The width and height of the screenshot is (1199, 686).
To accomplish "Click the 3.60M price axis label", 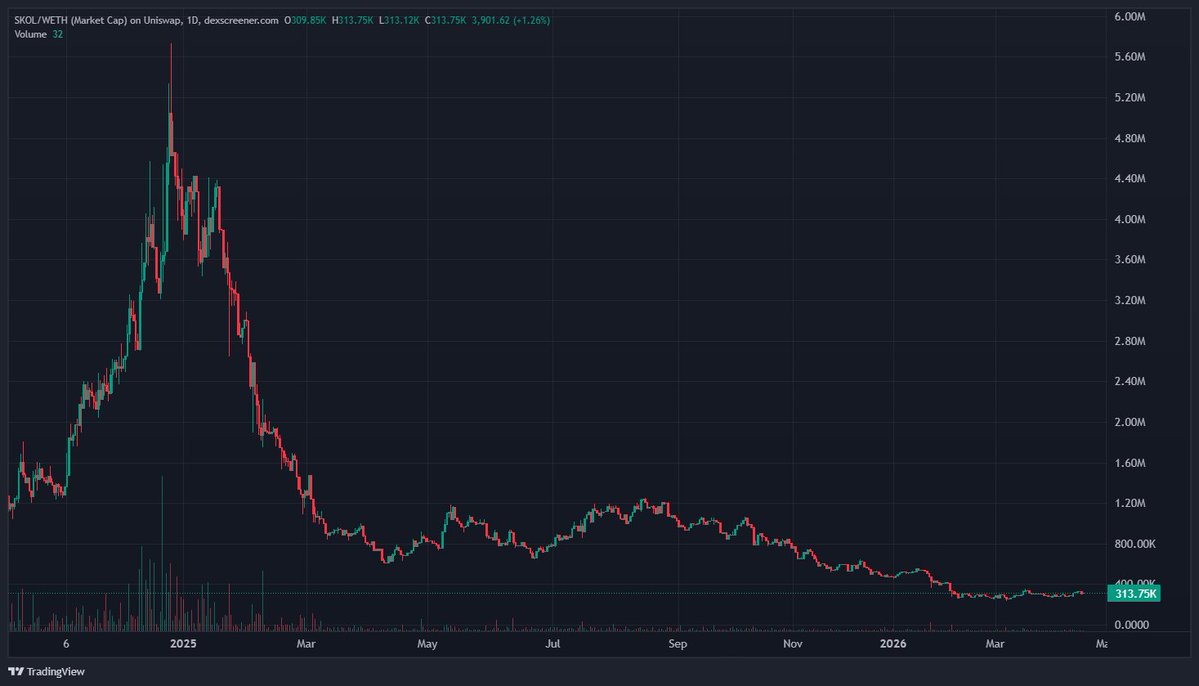I will (1129, 259).
